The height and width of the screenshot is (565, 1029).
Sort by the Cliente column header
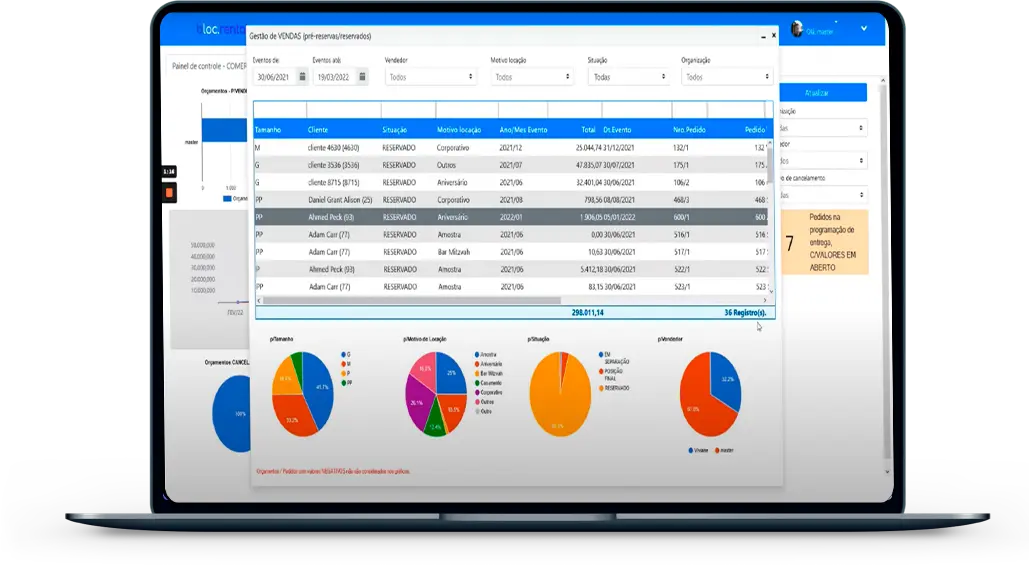318,130
